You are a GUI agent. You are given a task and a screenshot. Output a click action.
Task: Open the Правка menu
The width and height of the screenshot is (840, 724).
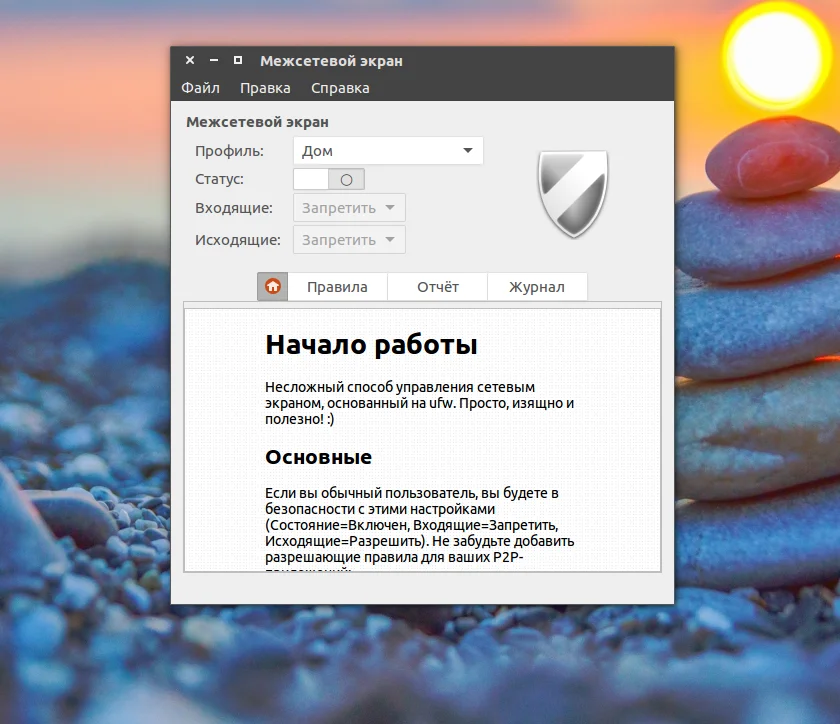click(x=265, y=88)
